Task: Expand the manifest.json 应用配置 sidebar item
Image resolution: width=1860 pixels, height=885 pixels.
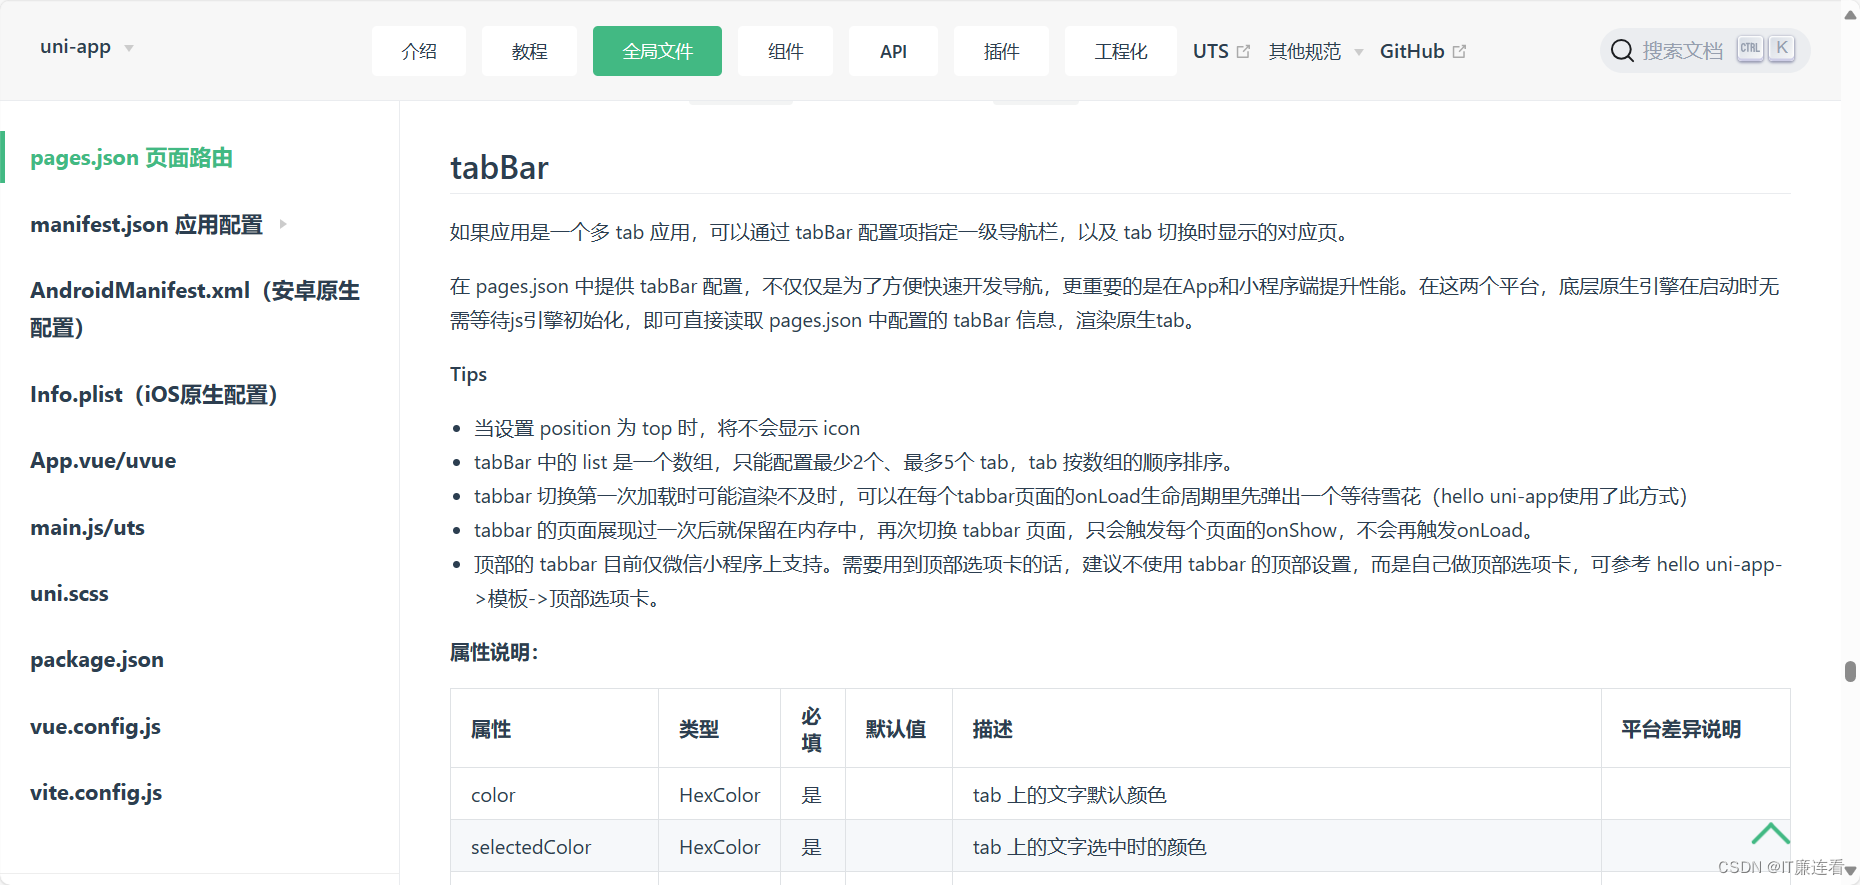Action: pos(283,225)
